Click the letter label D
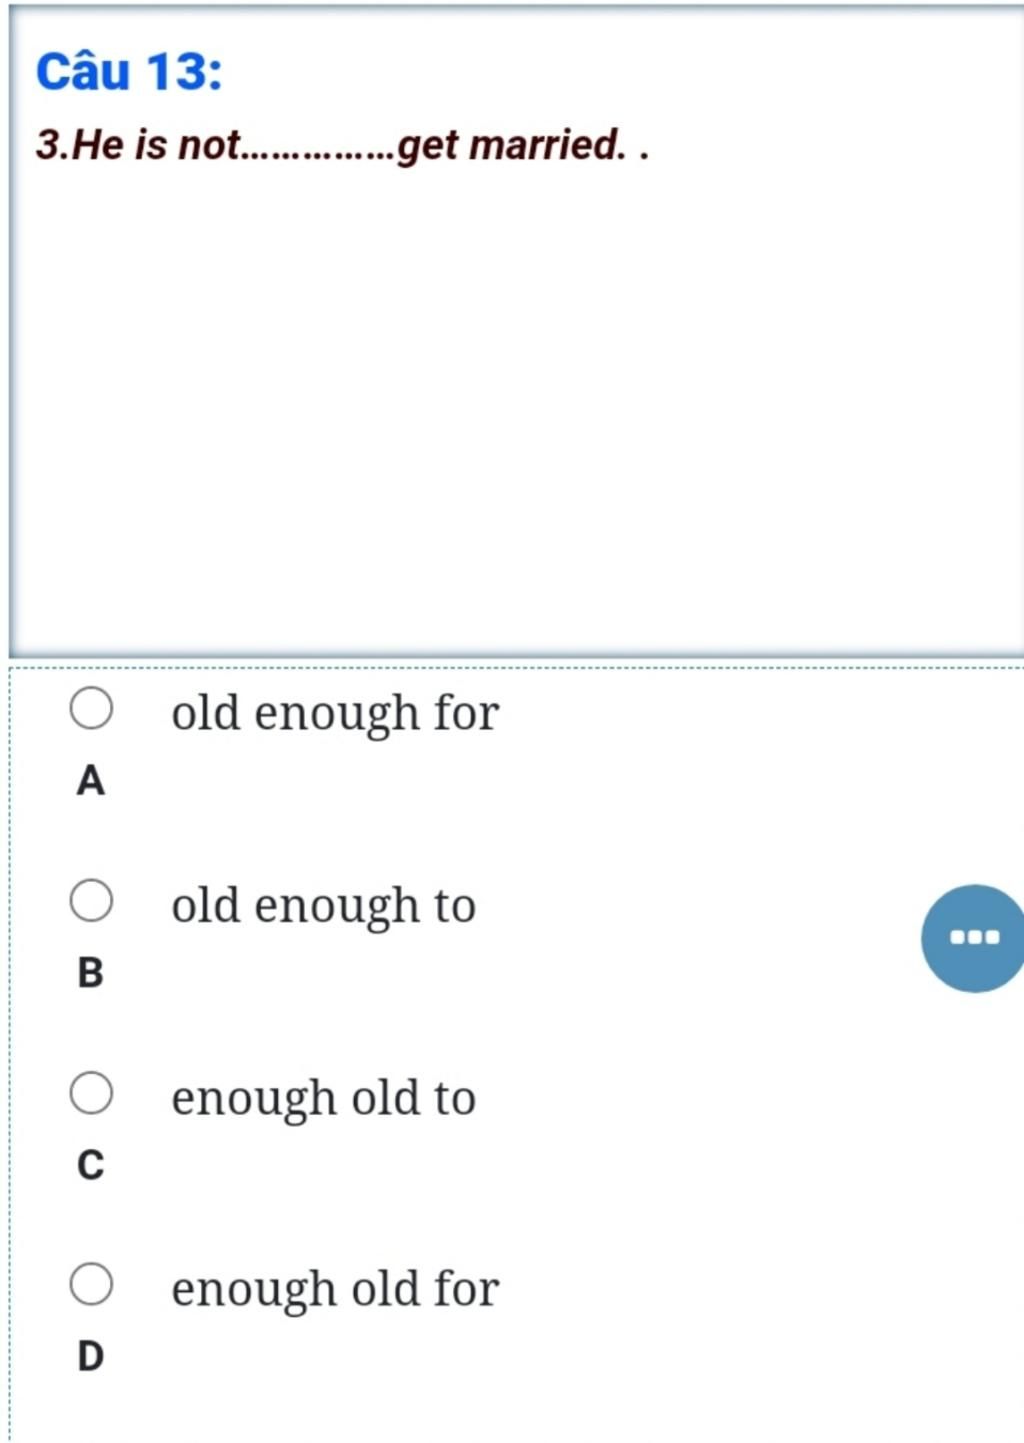 tap(90, 1356)
